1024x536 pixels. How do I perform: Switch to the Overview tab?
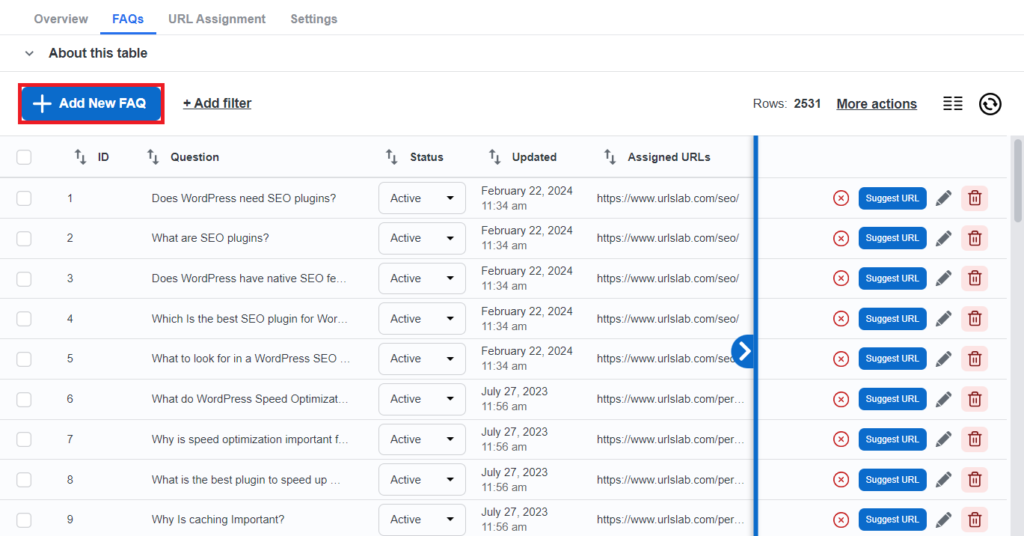click(x=61, y=19)
